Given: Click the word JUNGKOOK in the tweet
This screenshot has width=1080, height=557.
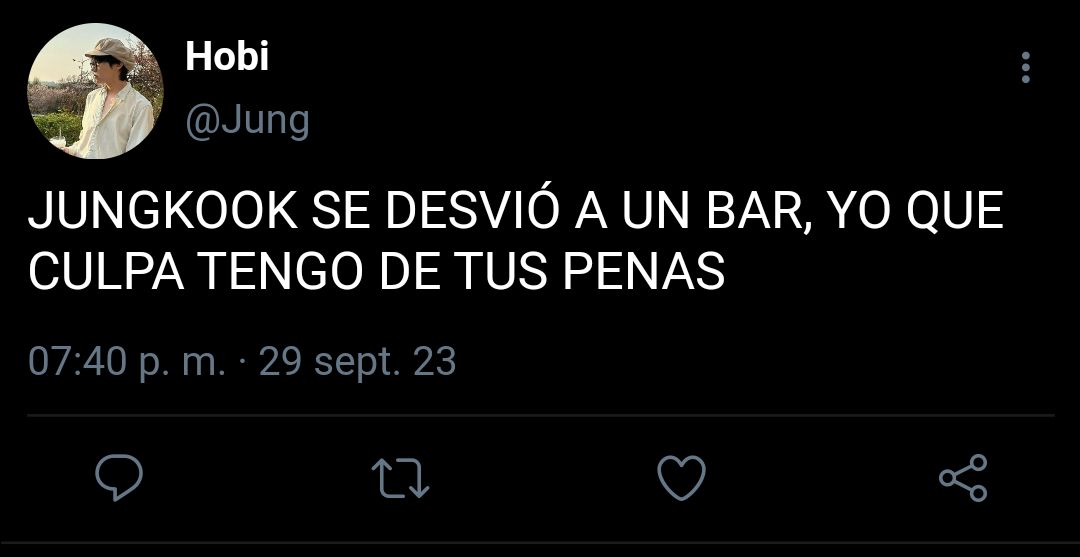Looking at the screenshot, I should coord(163,212).
